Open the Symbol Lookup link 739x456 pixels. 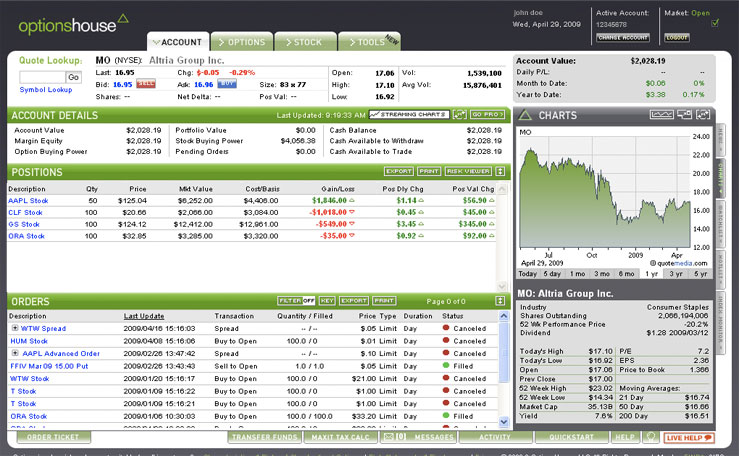tap(46, 90)
